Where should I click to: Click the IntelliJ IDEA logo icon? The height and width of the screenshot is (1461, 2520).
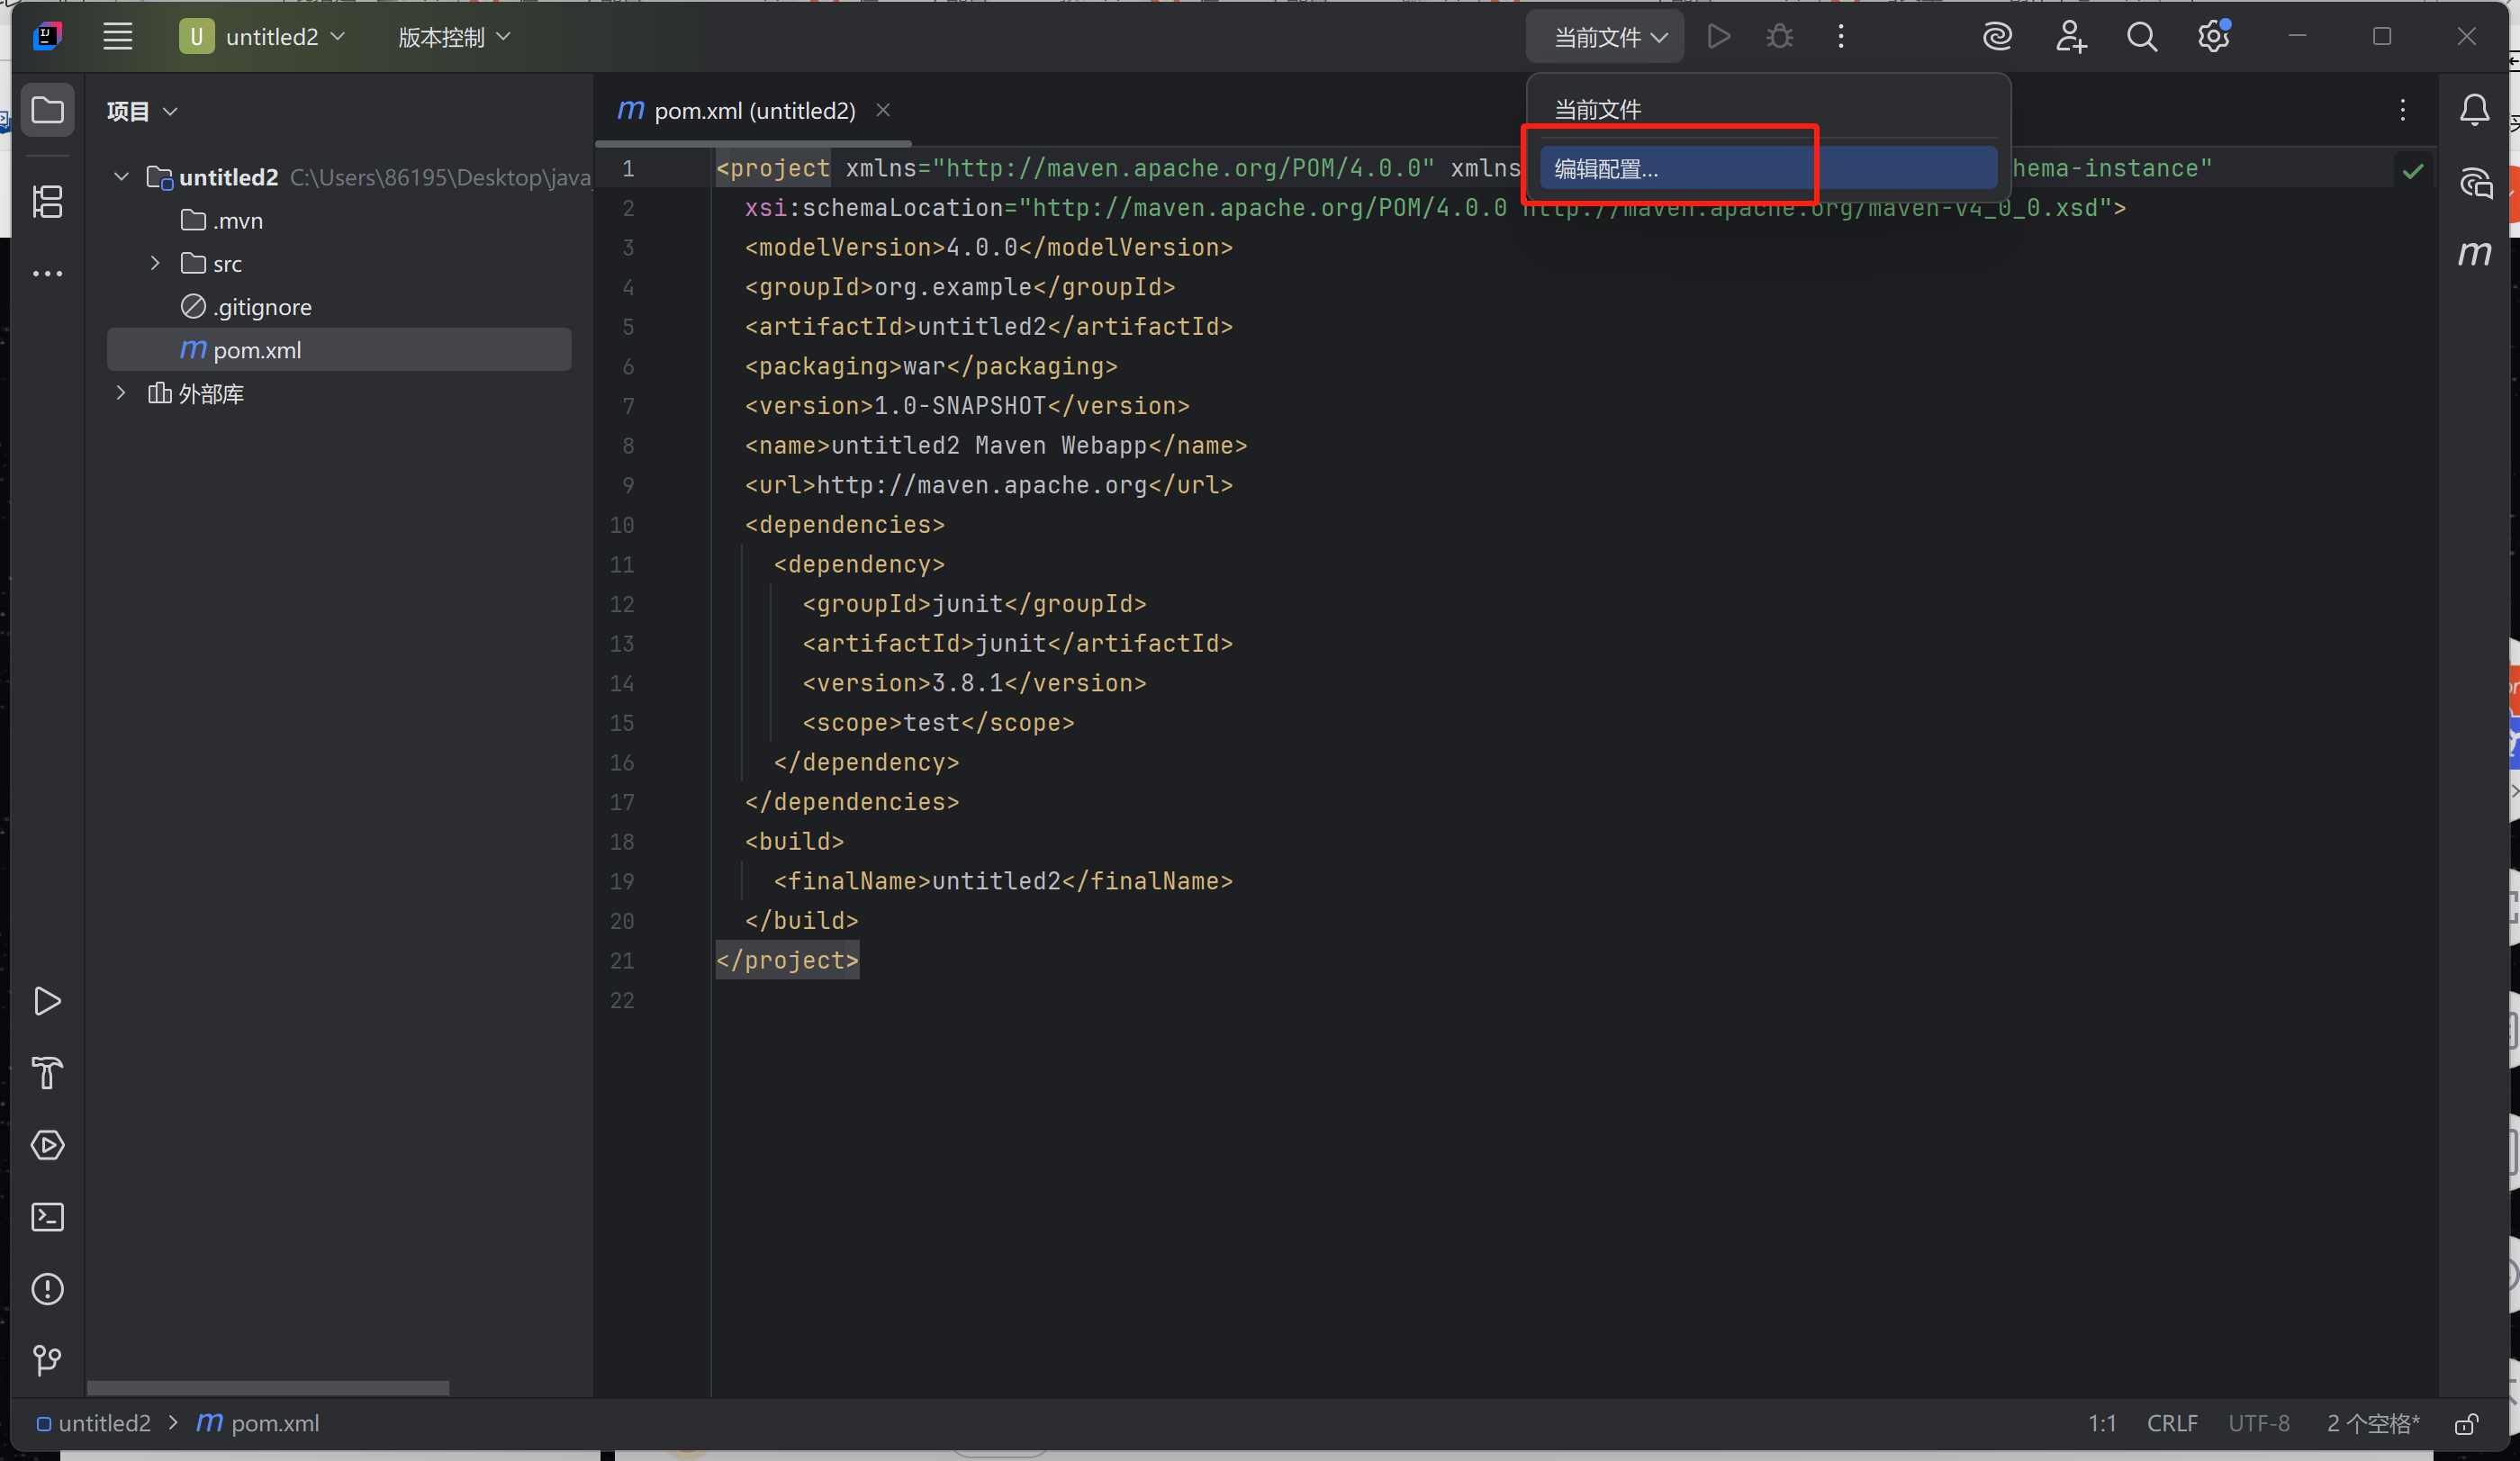pos(47,37)
